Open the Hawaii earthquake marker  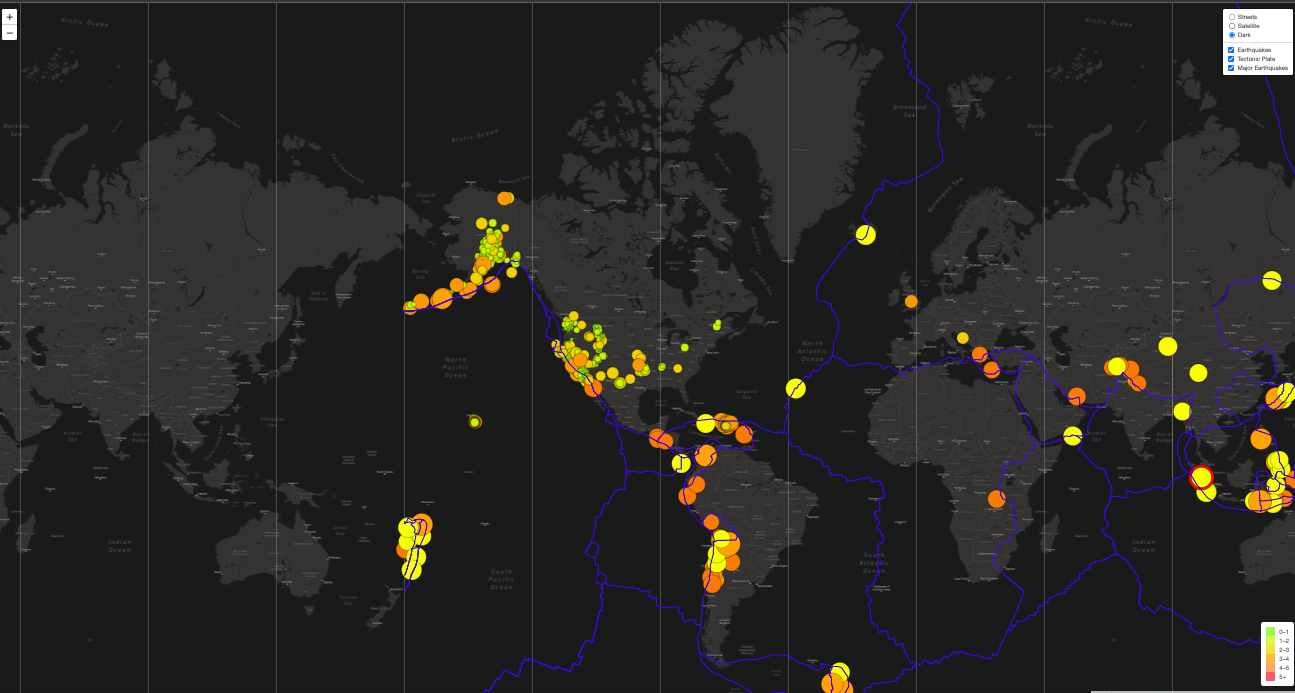click(475, 422)
